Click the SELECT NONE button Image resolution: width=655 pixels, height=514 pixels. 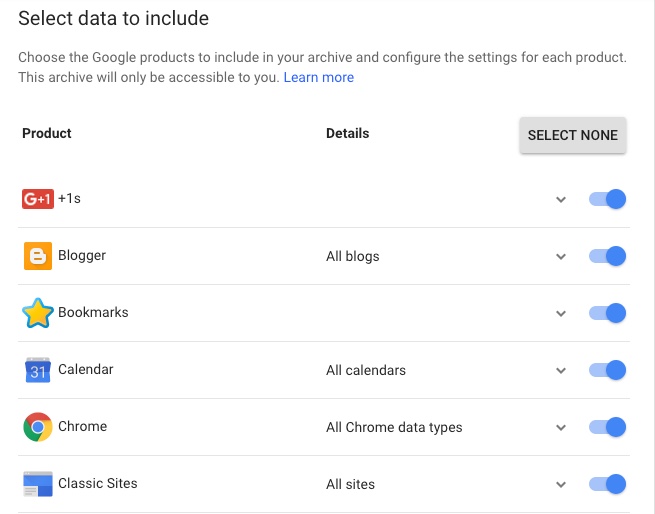click(x=573, y=135)
